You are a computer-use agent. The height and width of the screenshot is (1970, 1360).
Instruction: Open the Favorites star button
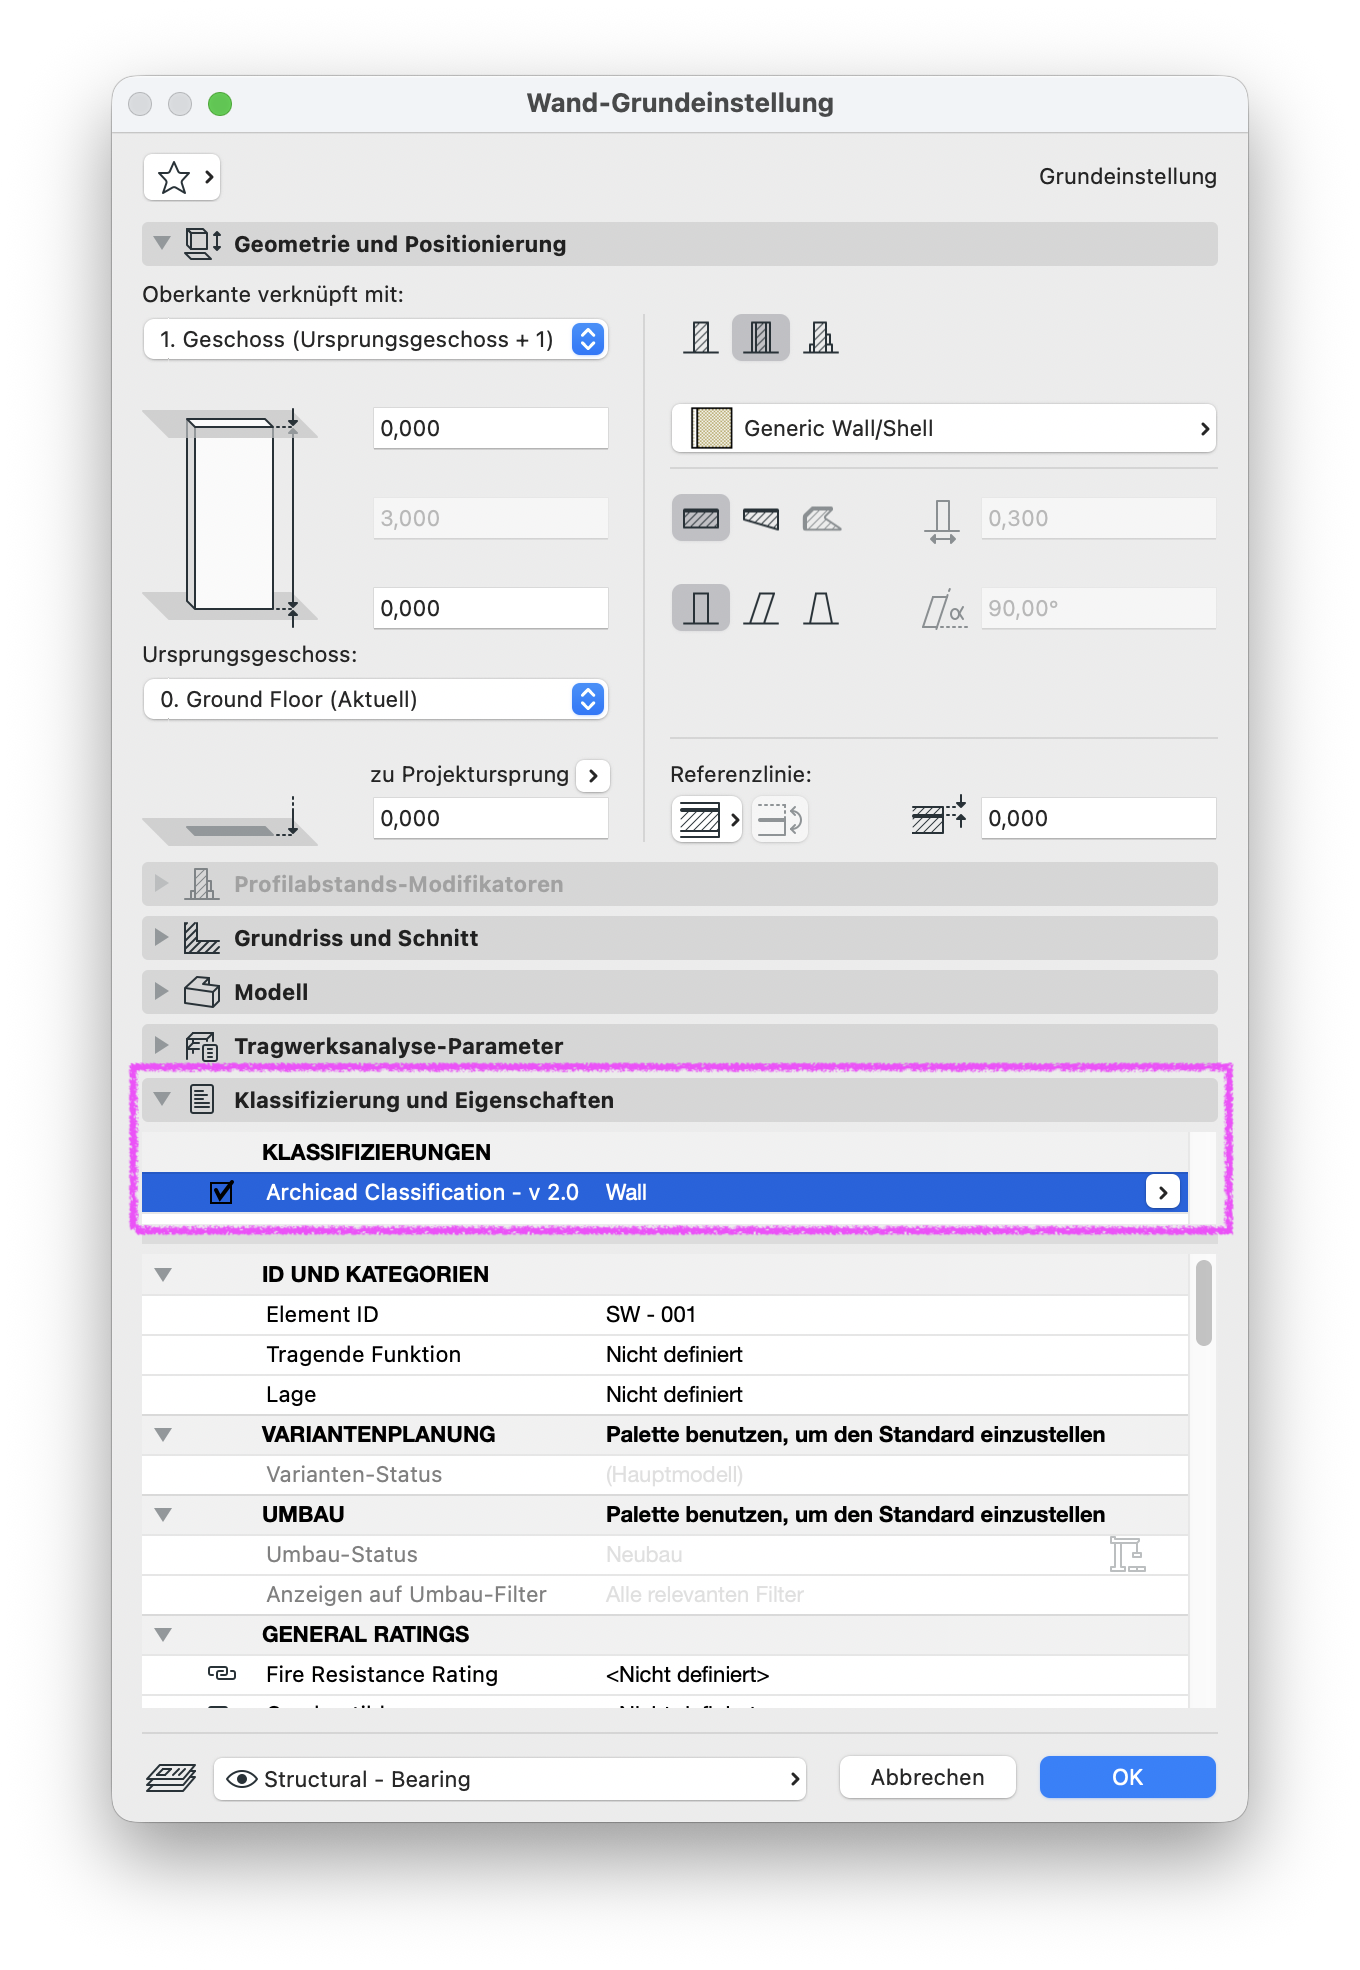click(x=181, y=178)
